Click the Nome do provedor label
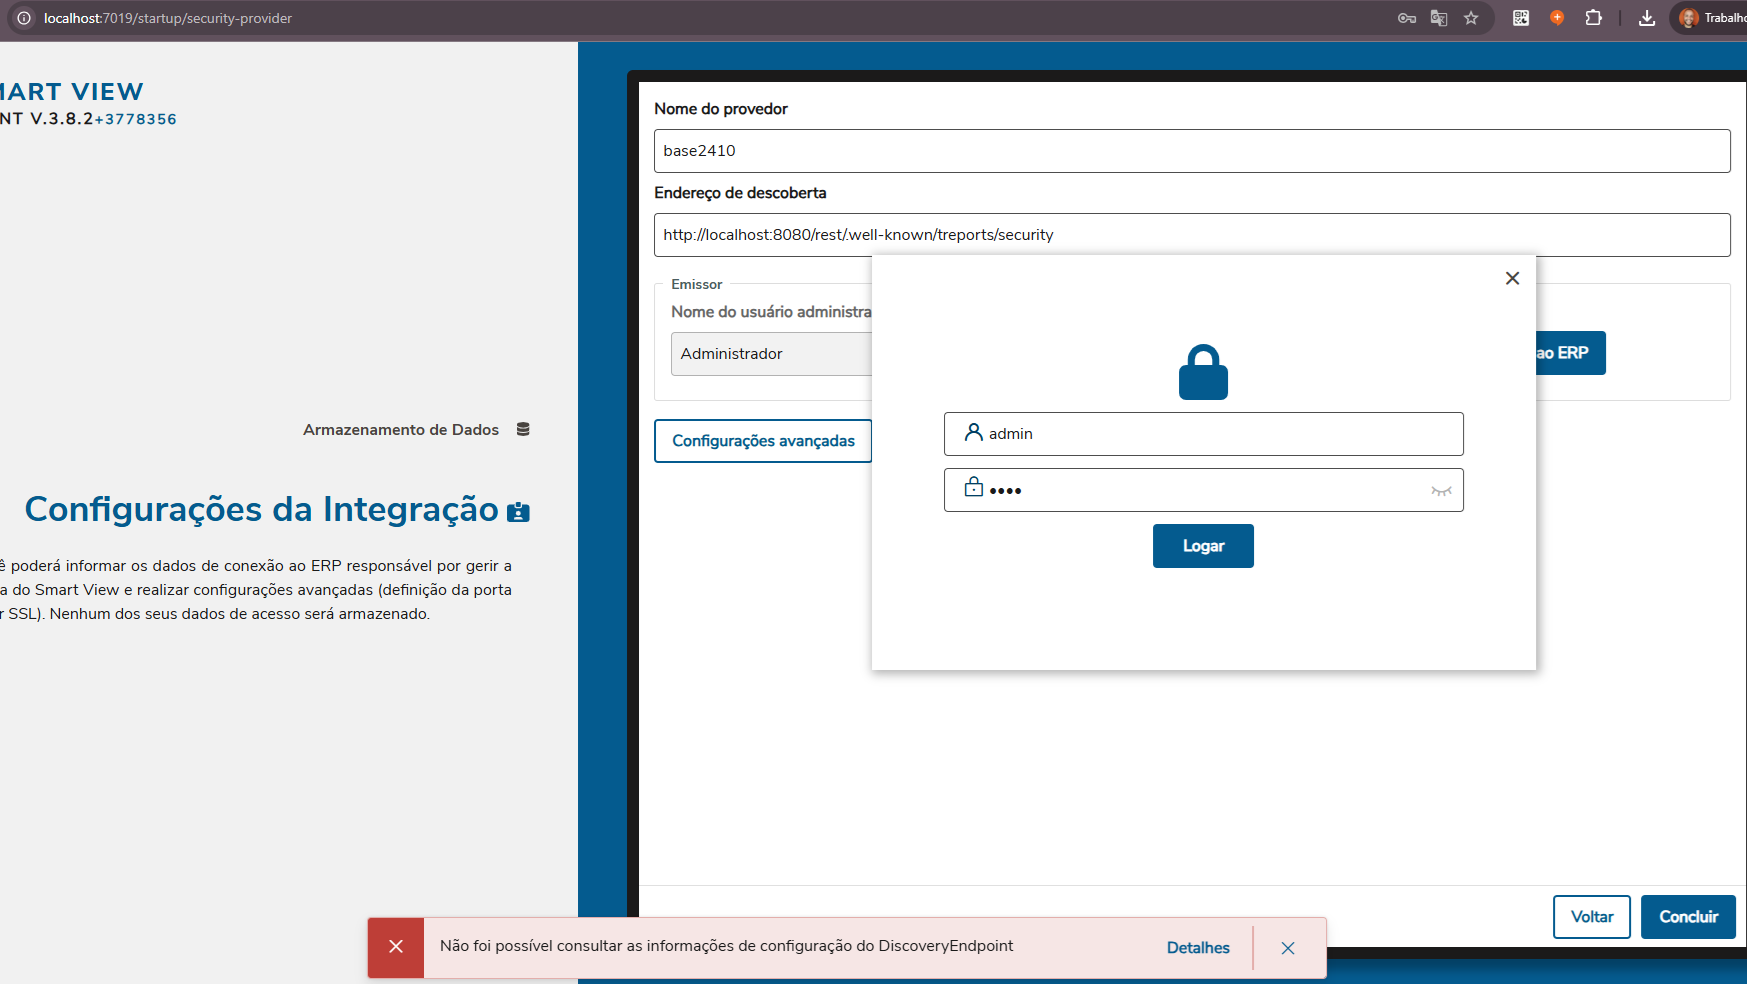Screen dimensions: 1747x984 (721, 109)
